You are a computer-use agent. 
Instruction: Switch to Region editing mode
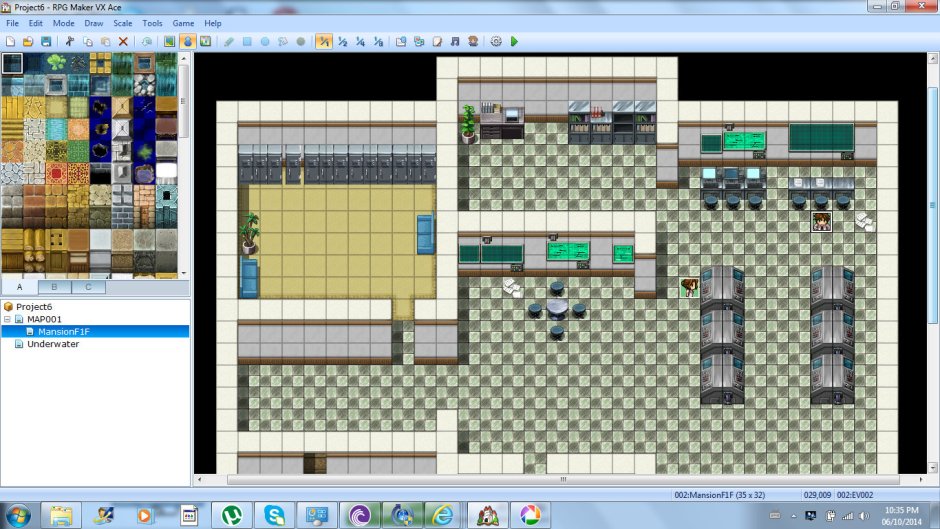[206, 41]
